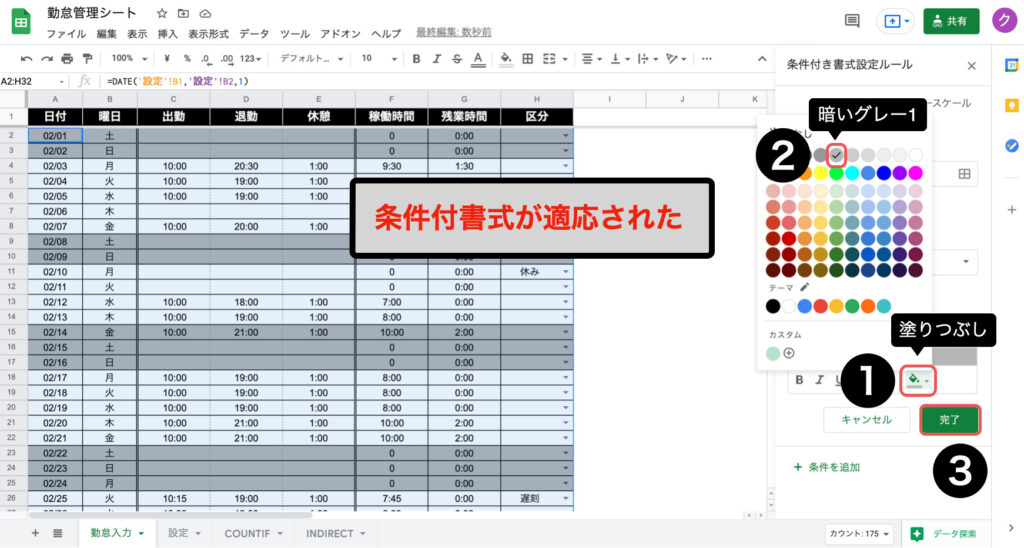Click the 条件を追加 link
This screenshot has height=548, width=1024.
(x=827, y=467)
